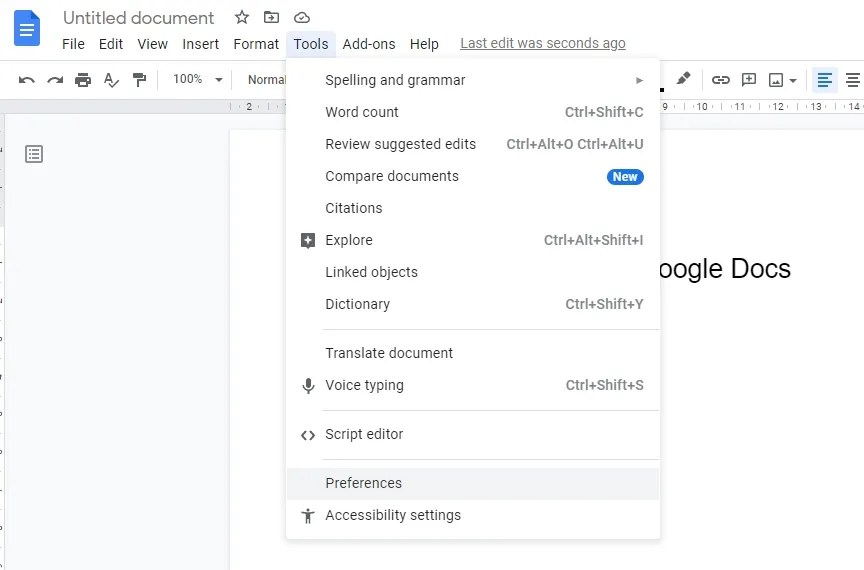Click the Accessibility settings person icon
The width and height of the screenshot is (864, 570).
pos(308,515)
